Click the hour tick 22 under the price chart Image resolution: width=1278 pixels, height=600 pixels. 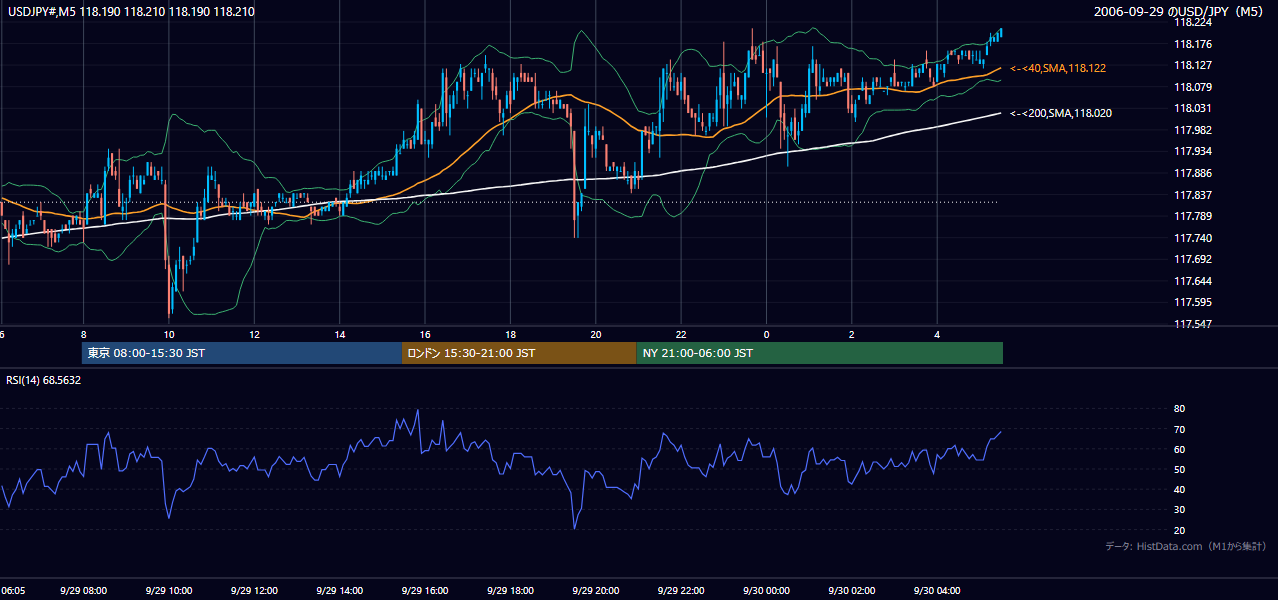click(681, 334)
